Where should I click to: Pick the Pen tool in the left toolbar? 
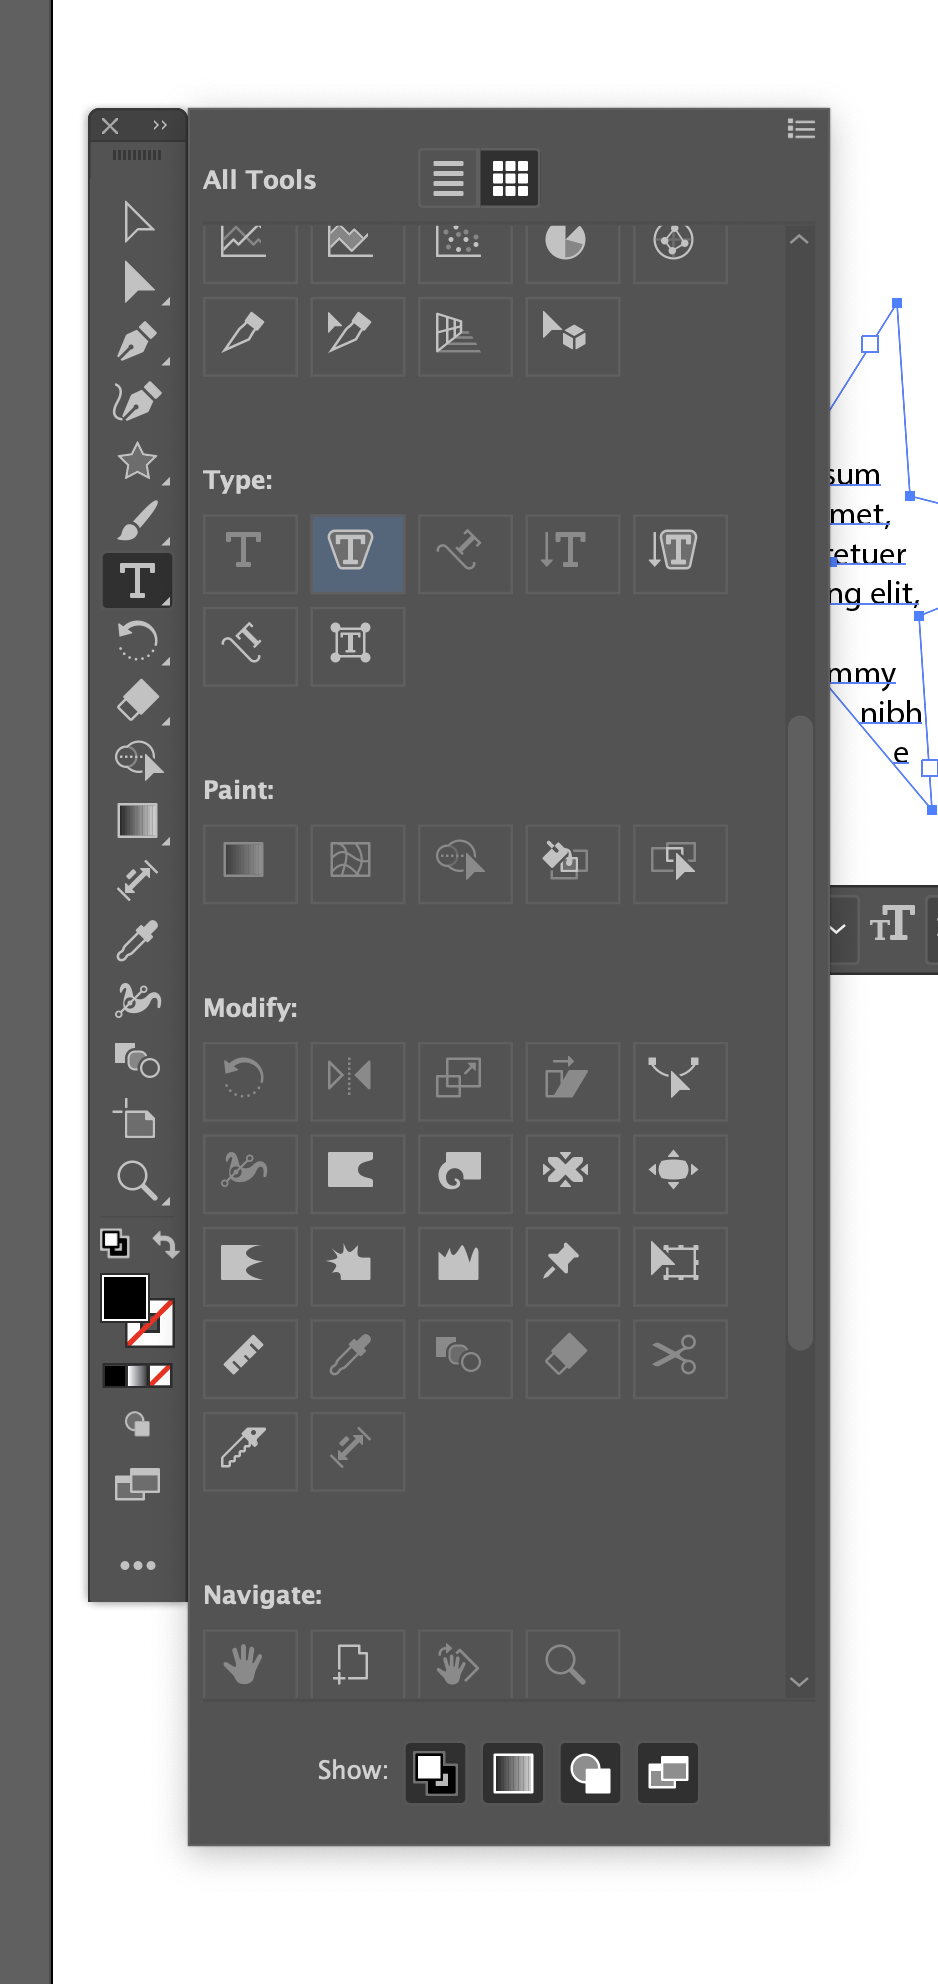coord(138,342)
